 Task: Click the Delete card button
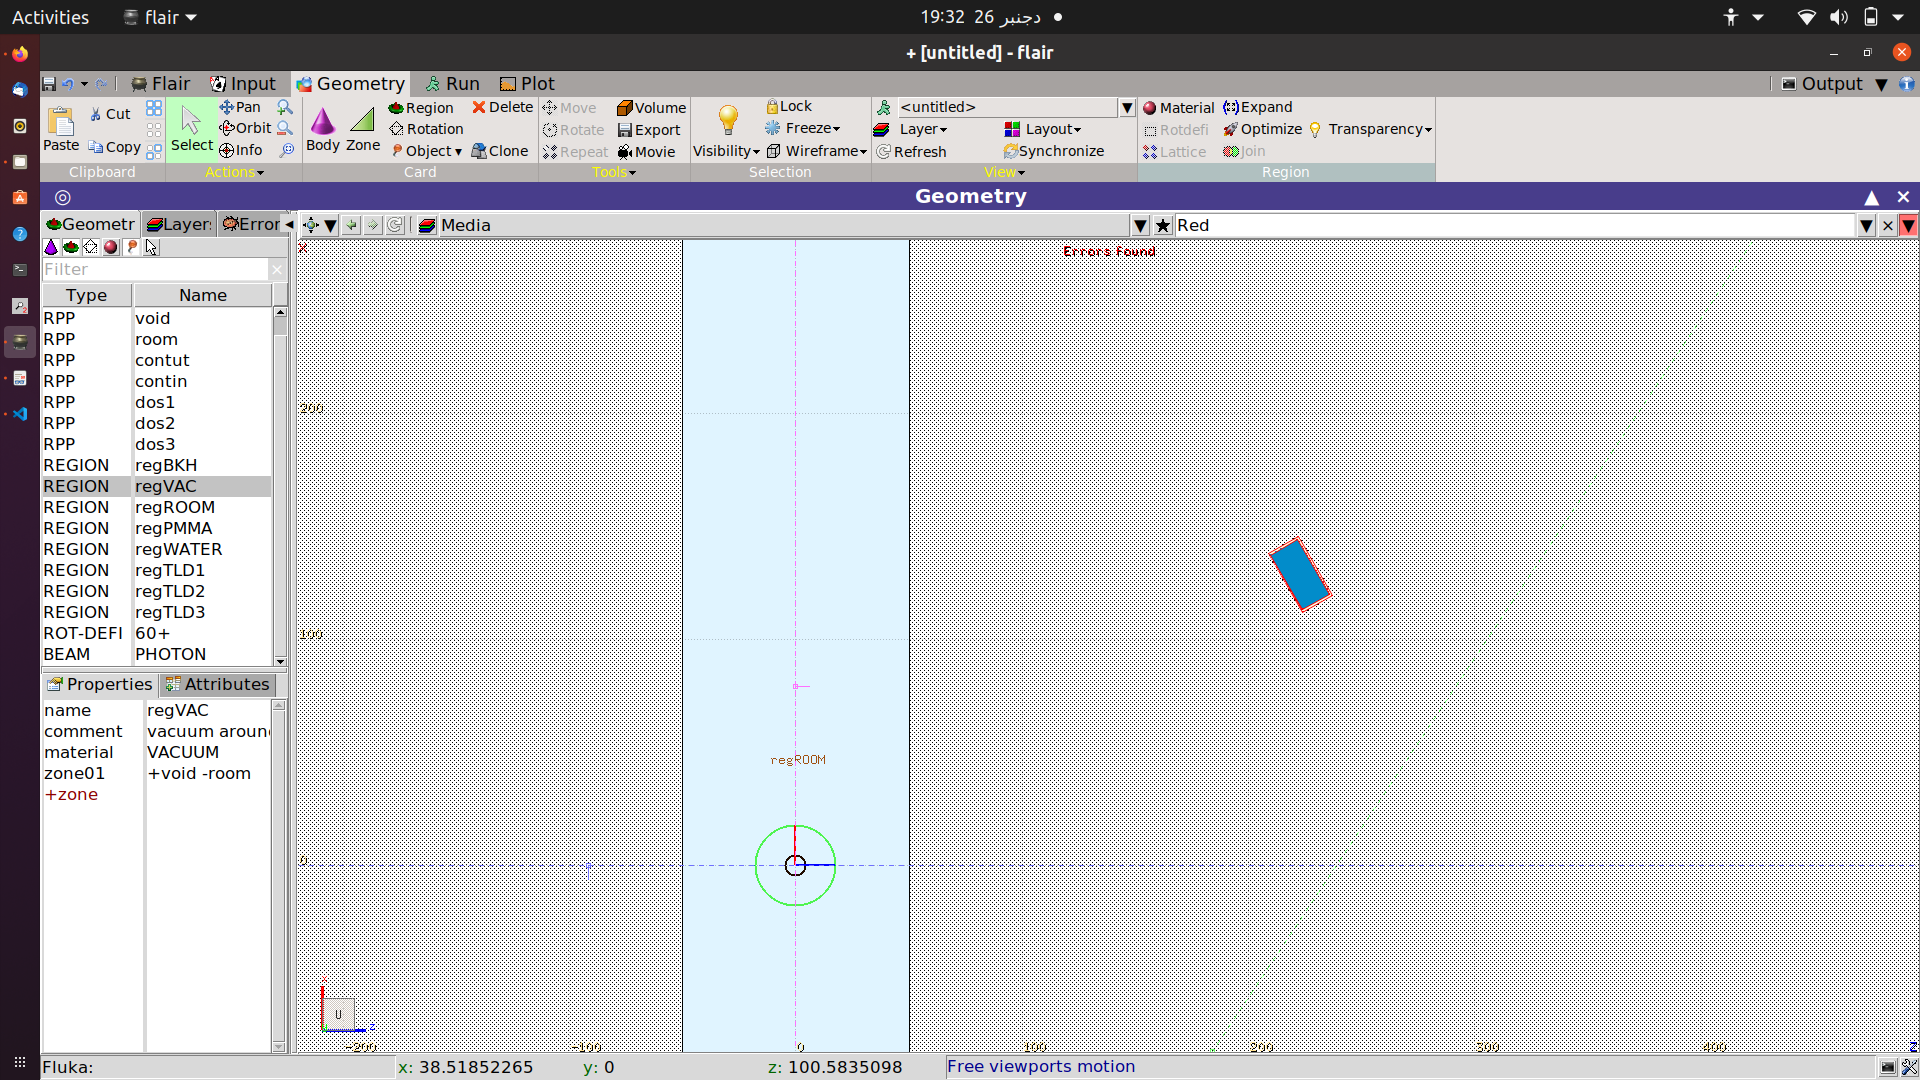pyautogui.click(x=502, y=107)
